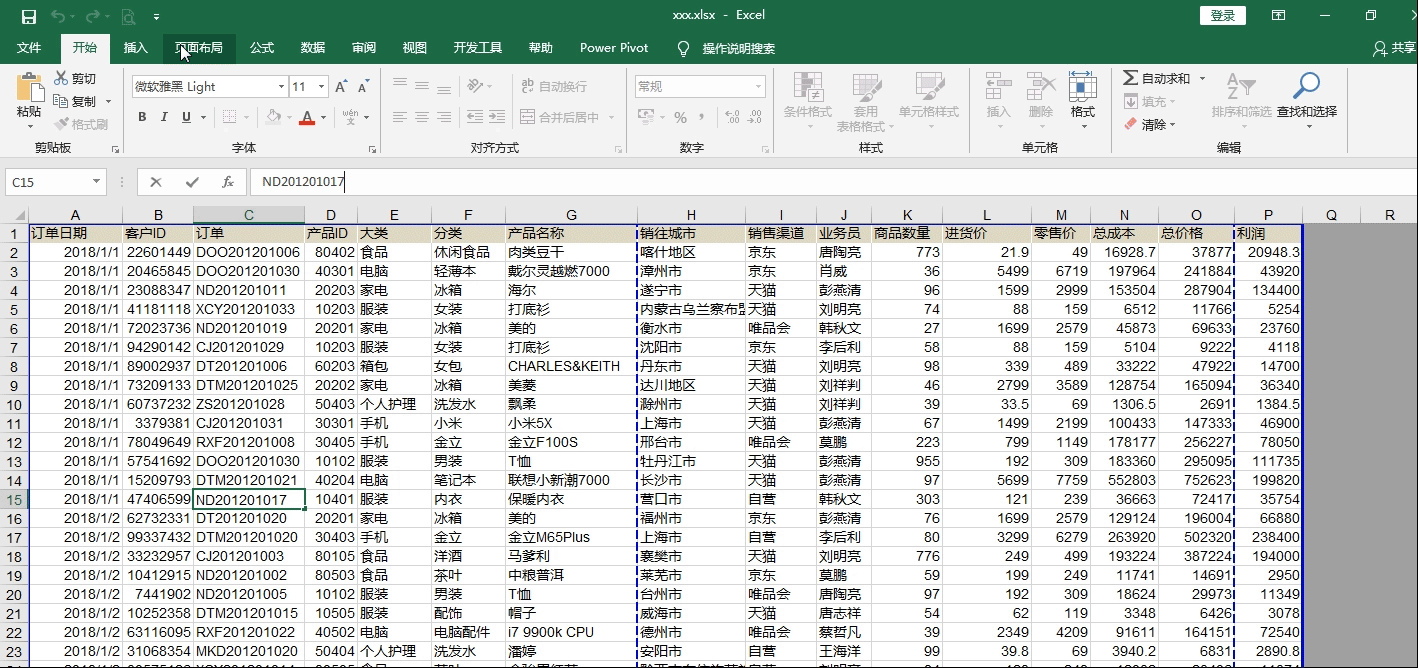This screenshot has height=668, width=1418.
Task: Switch to Power Pivot tab
Action: (614, 48)
